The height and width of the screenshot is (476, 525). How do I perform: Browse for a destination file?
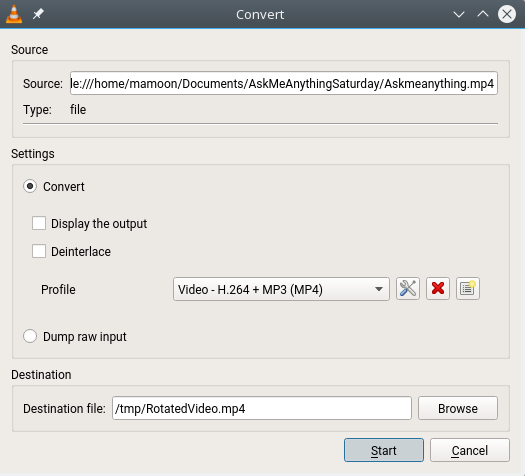click(x=458, y=408)
